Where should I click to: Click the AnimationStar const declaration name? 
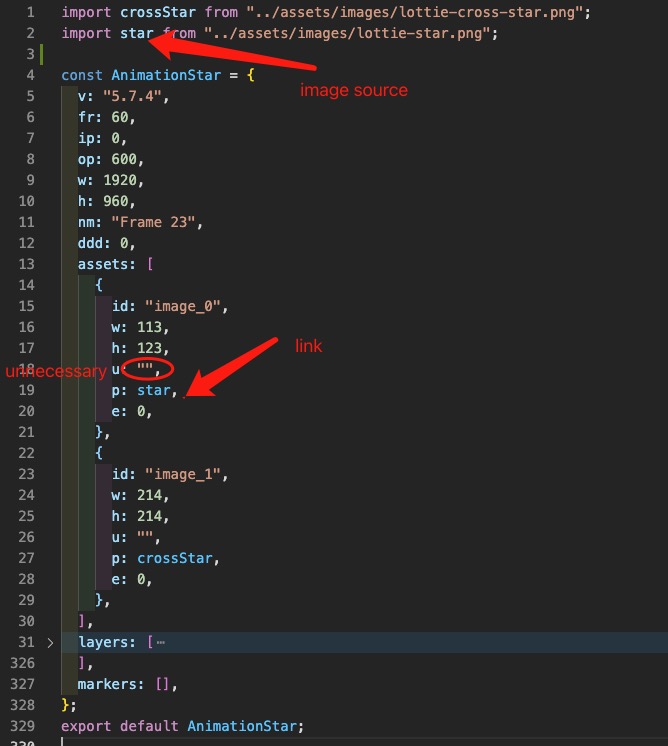[166, 75]
